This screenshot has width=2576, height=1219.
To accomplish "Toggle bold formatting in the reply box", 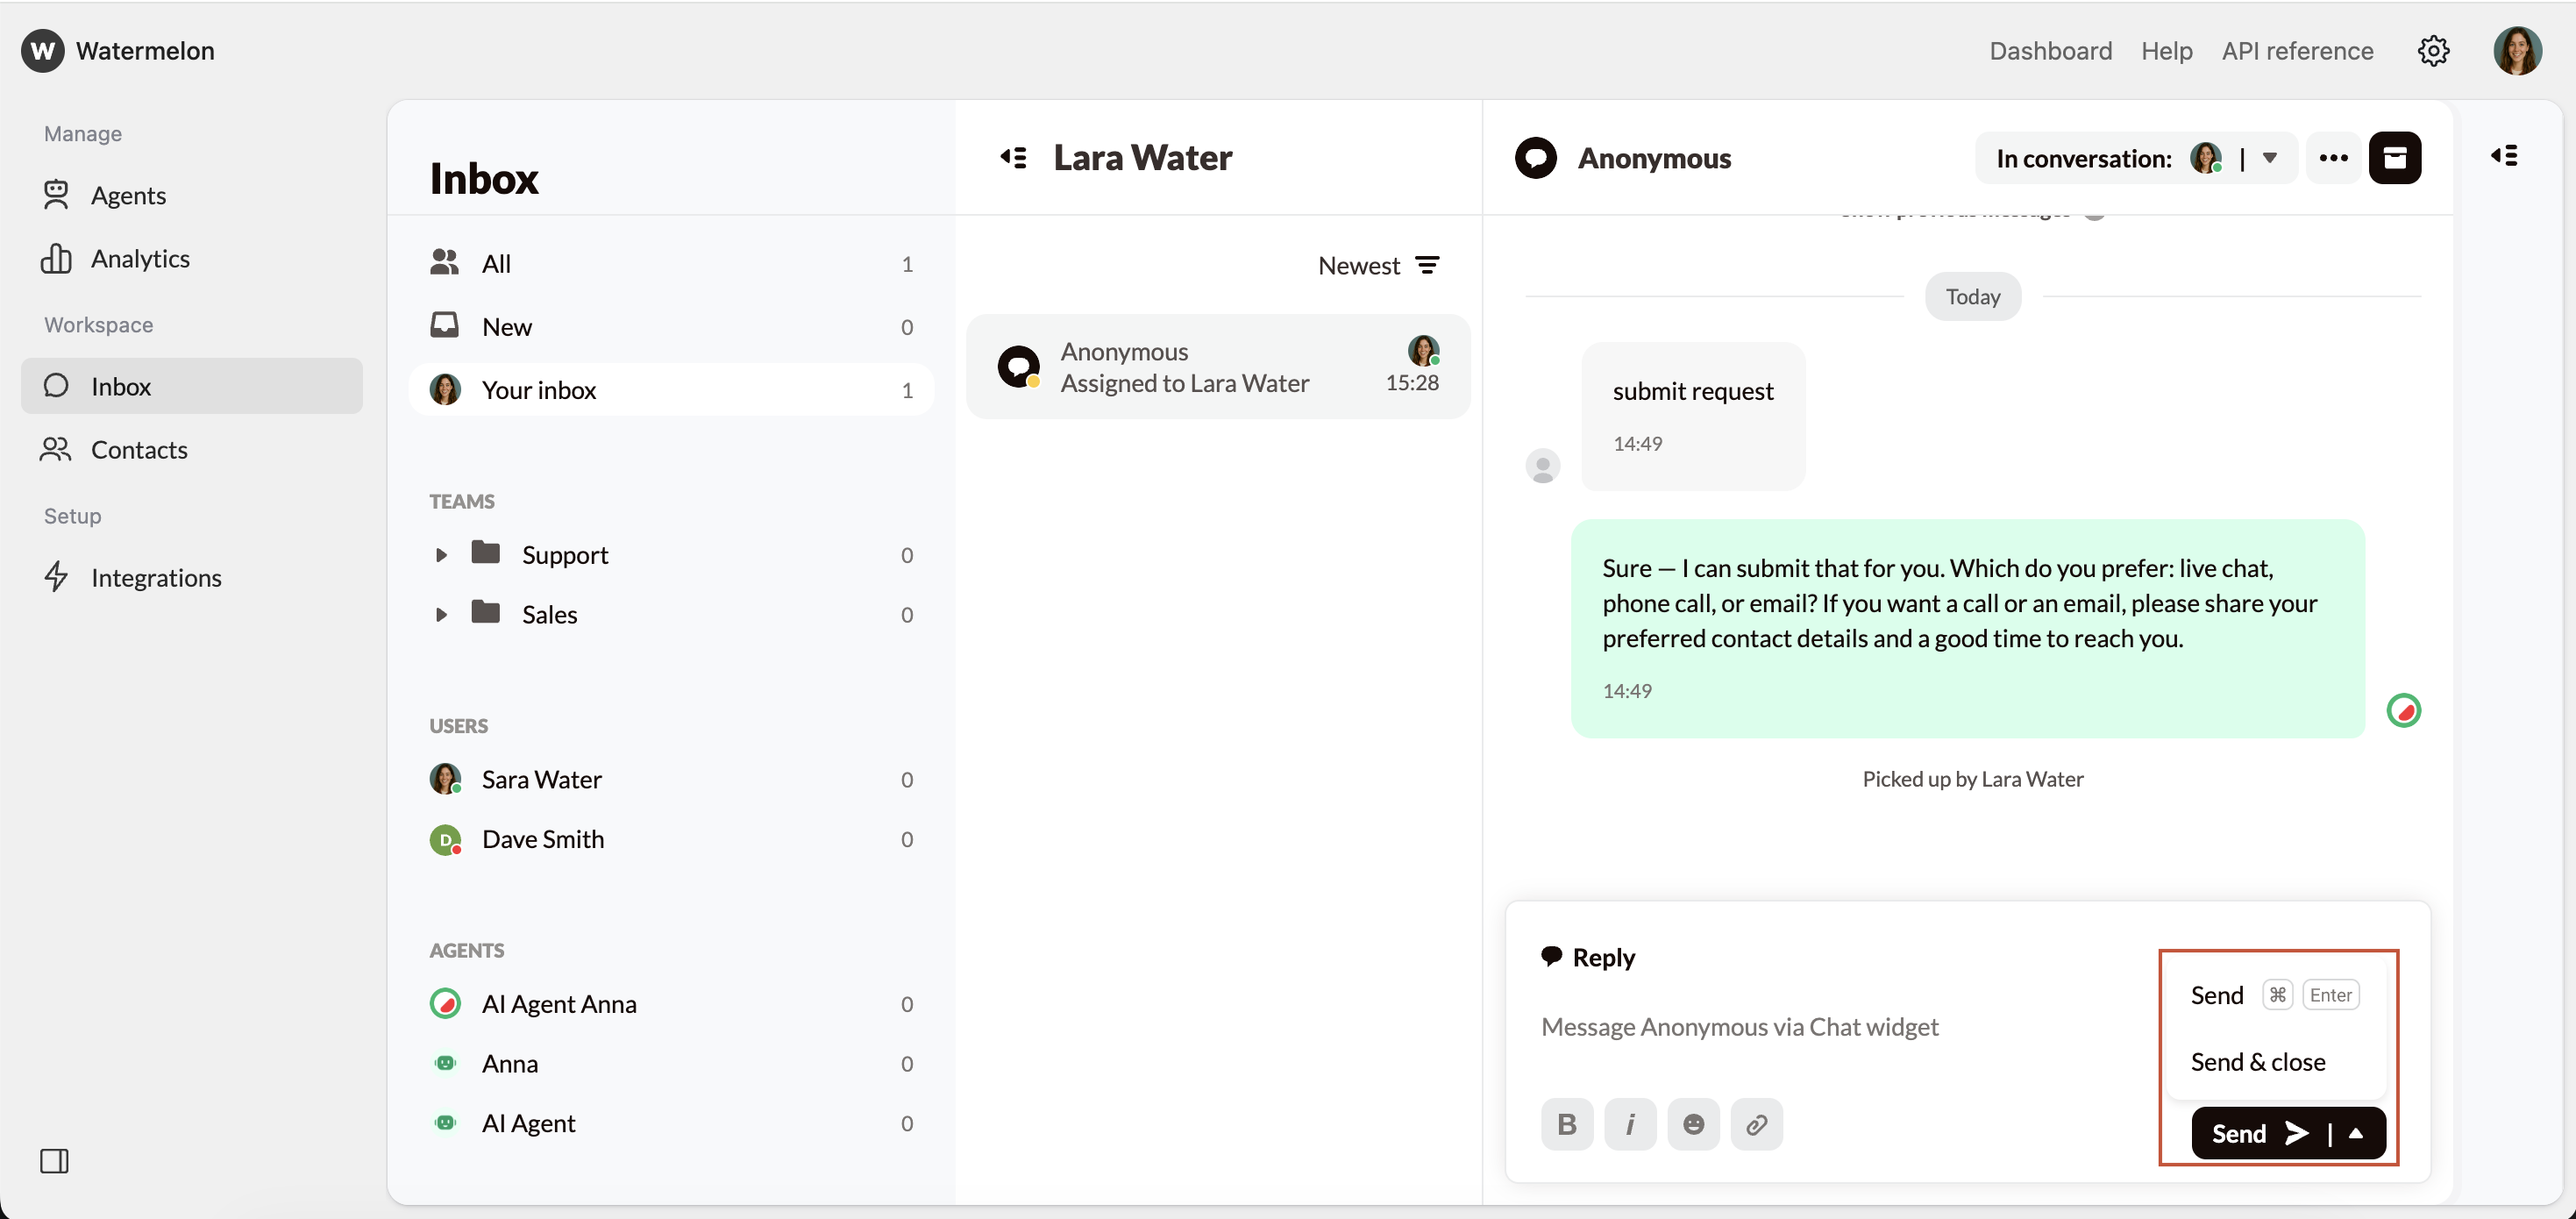I will (1567, 1124).
